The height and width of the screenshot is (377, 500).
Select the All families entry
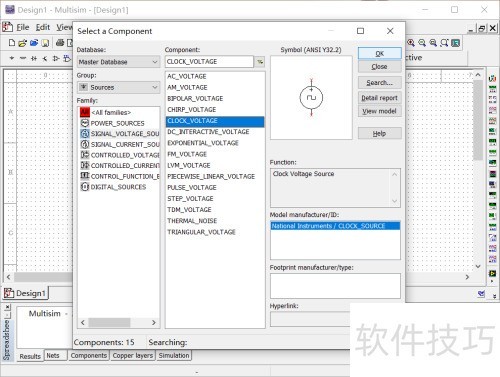coord(111,113)
